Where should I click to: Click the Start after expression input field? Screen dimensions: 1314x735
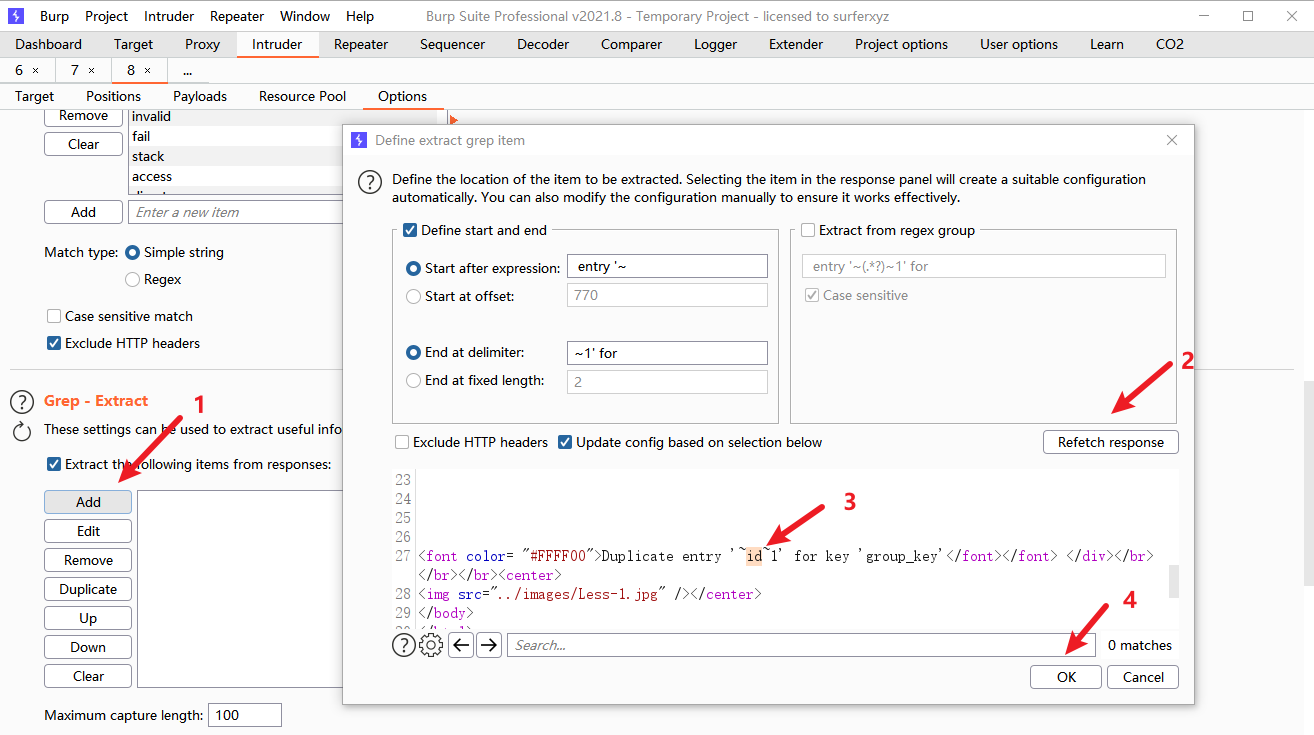pos(667,266)
